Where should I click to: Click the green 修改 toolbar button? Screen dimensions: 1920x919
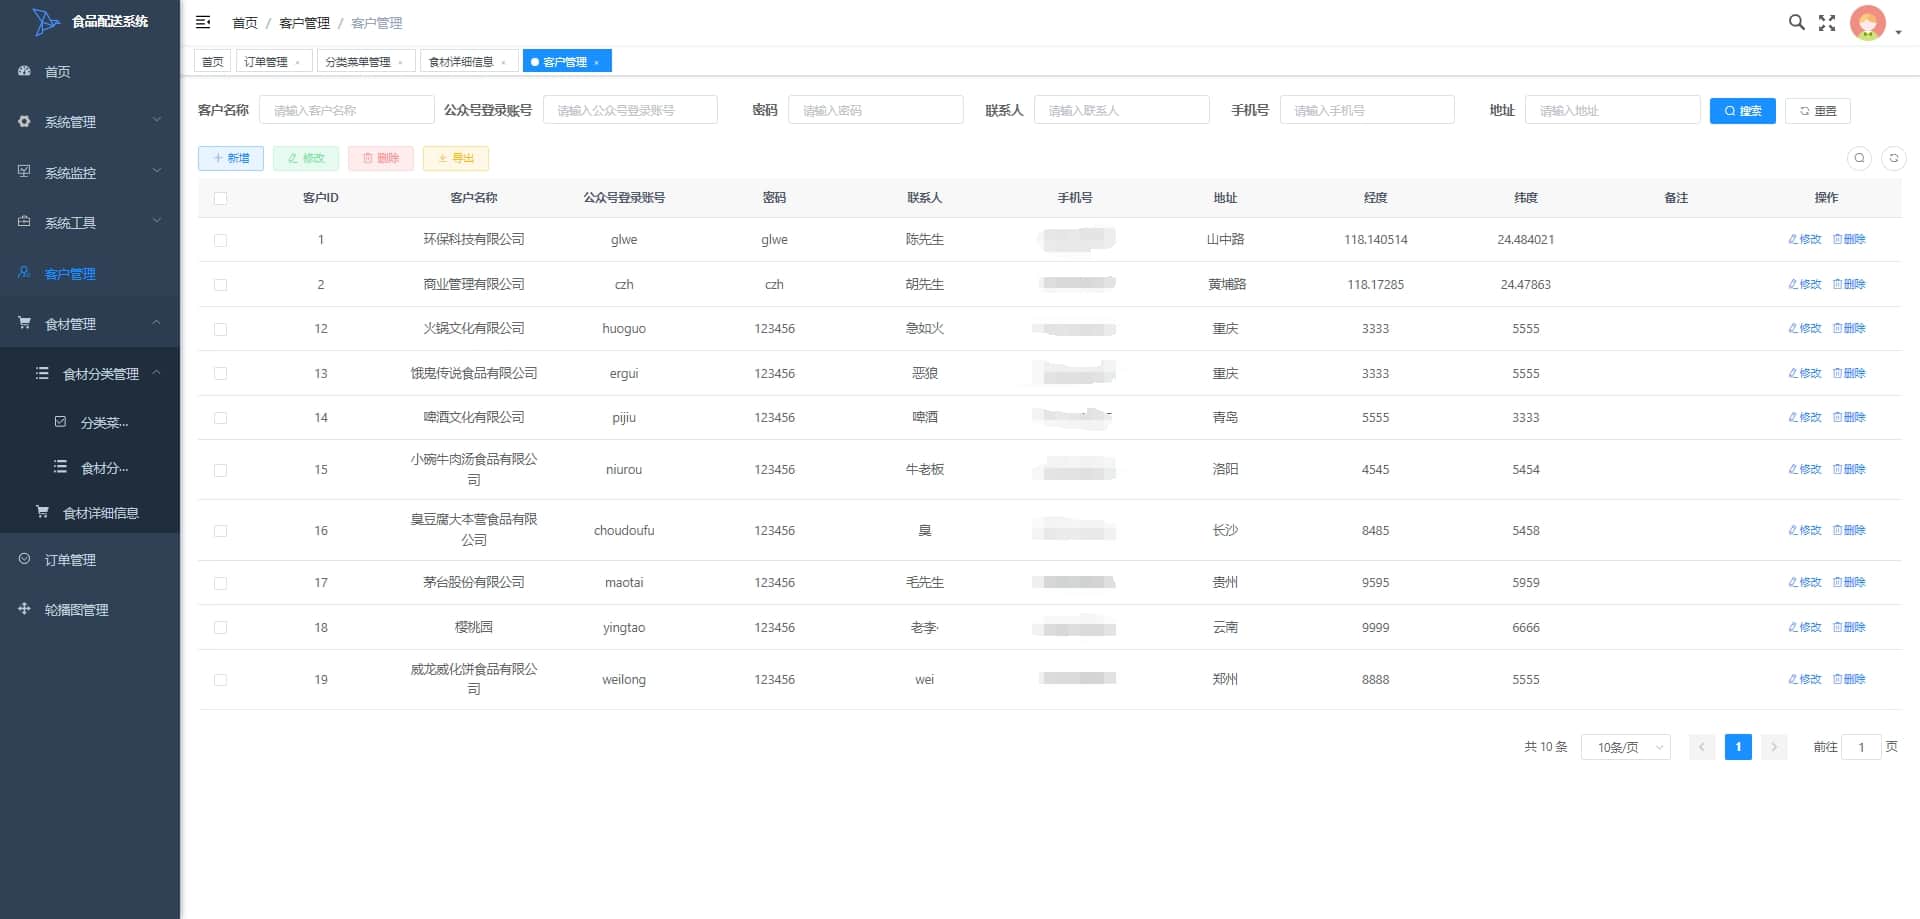[306, 158]
